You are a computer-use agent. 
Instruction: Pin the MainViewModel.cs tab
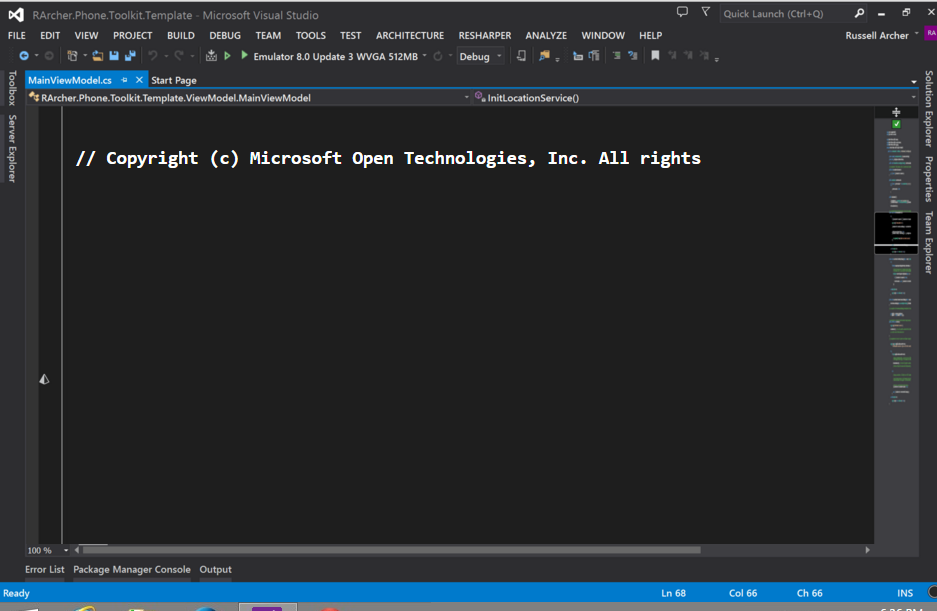click(124, 80)
